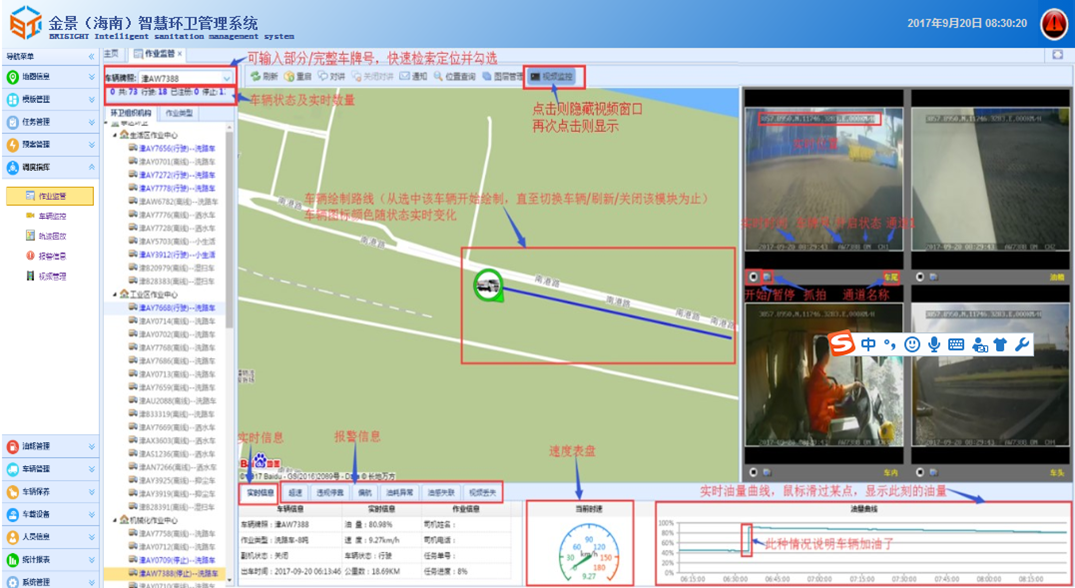
Task: Collapse the 导航菜单 sidebar chevron
Action: (x=91, y=56)
